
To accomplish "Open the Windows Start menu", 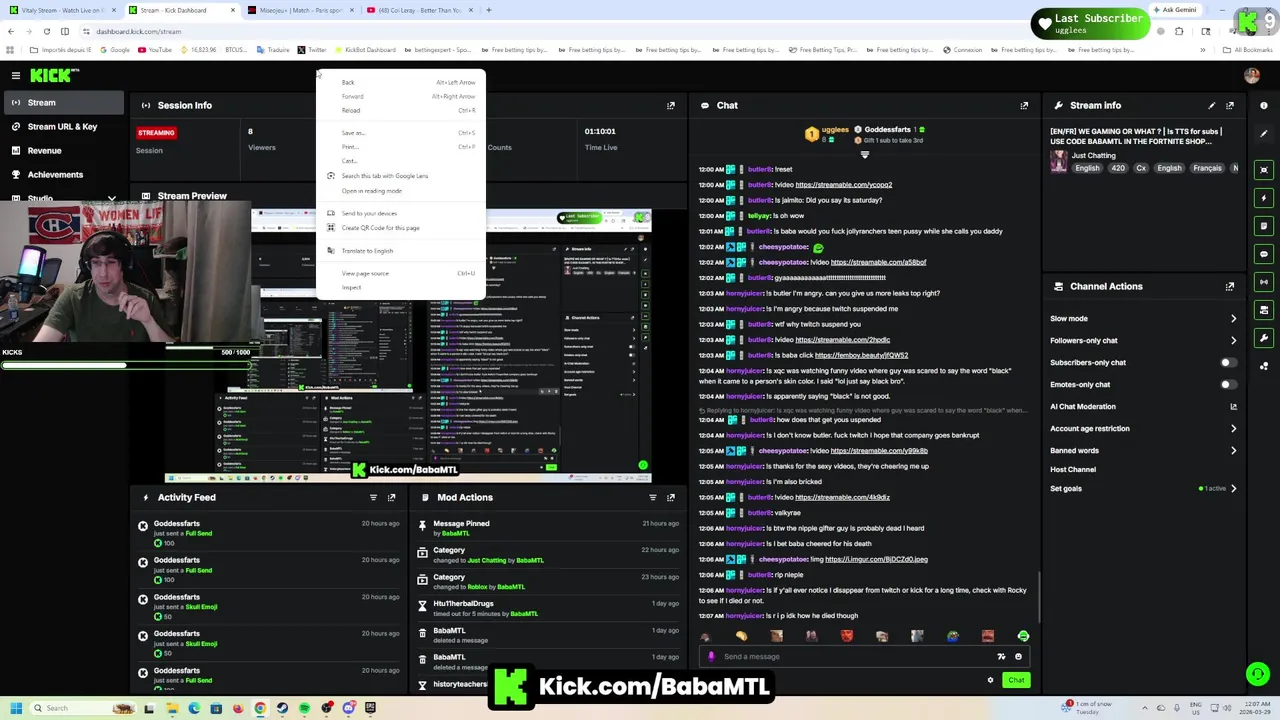I will click(x=15, y=709).
